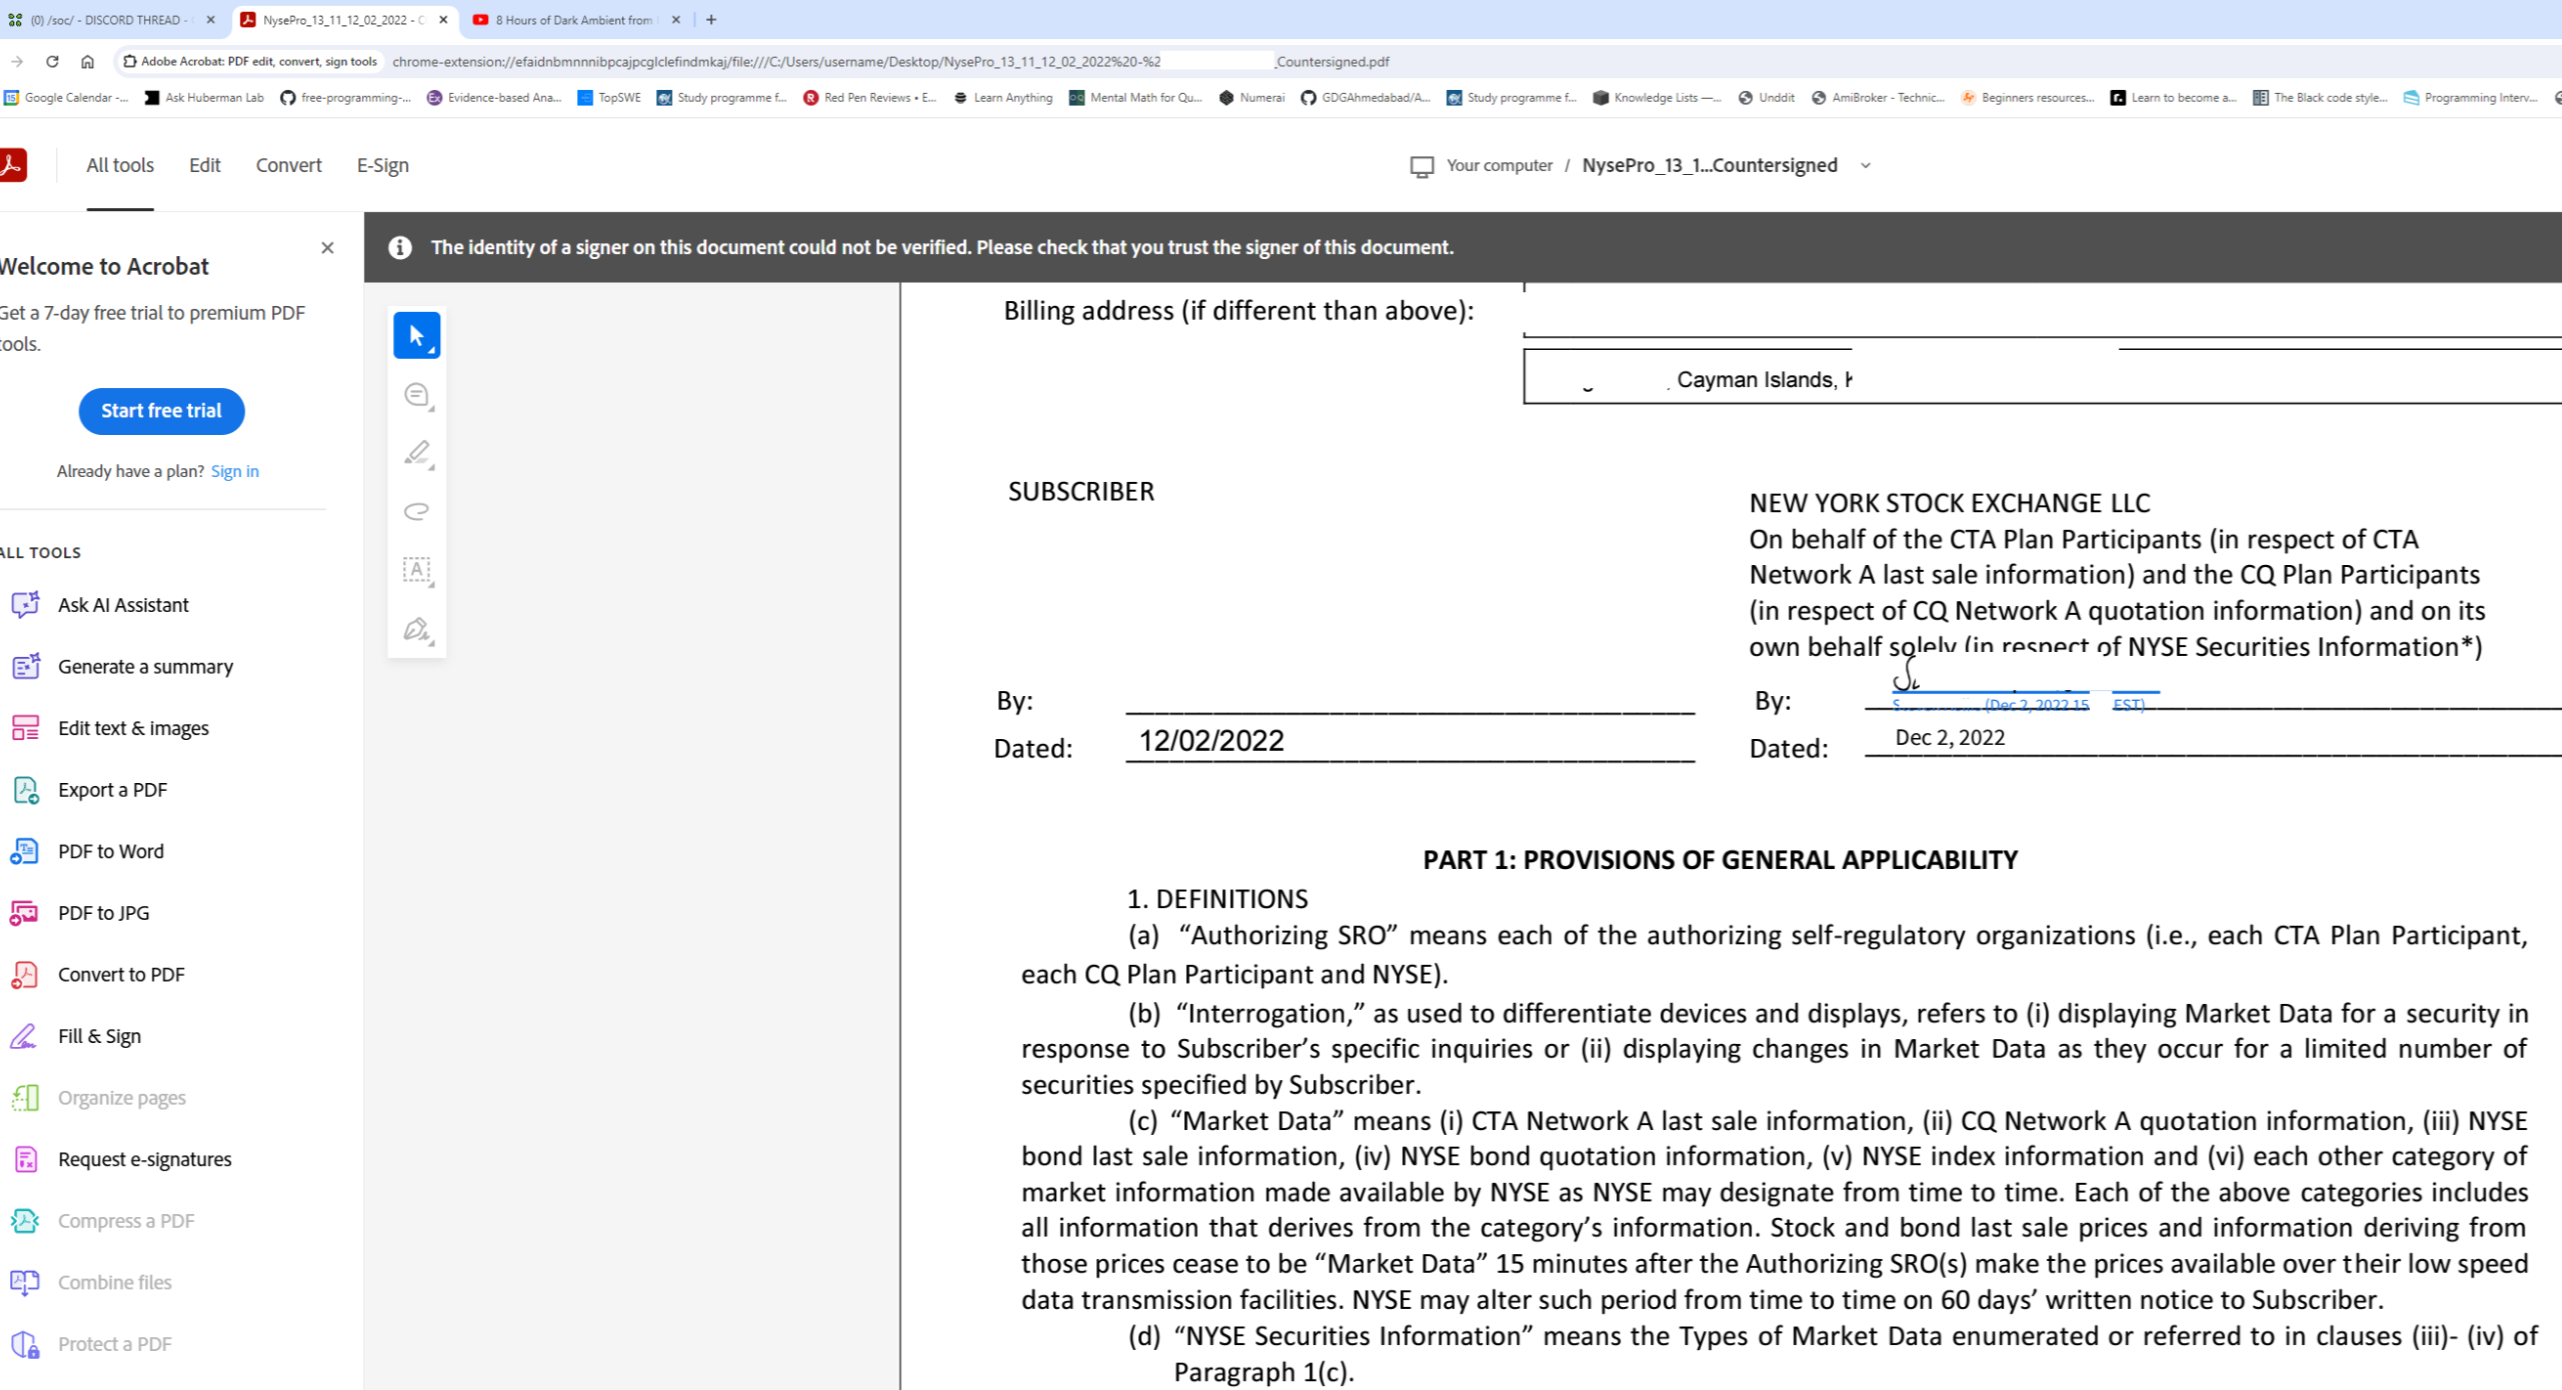Click the Ask AI Assistant label
2562x1390 pixels.
[123, 605]
